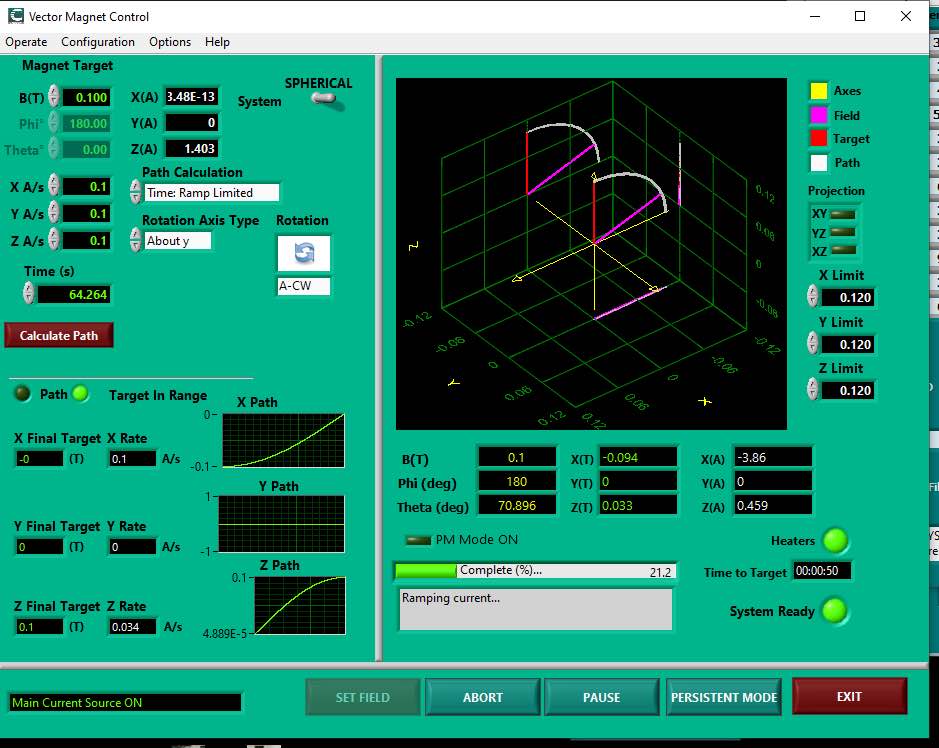This screenshot has height=748, width=939.
Task: Open the Path Calculation selector arrows
Action: 135,192
